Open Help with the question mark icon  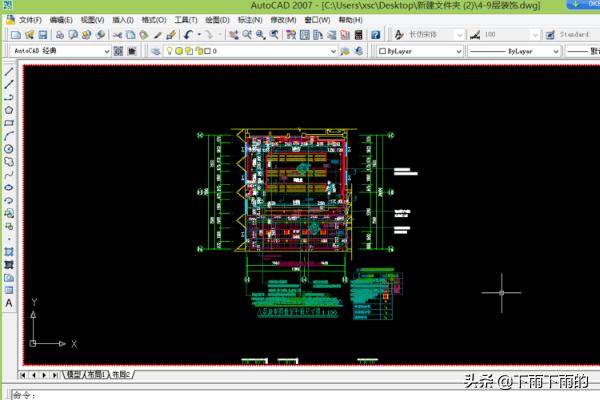[376, 35]
